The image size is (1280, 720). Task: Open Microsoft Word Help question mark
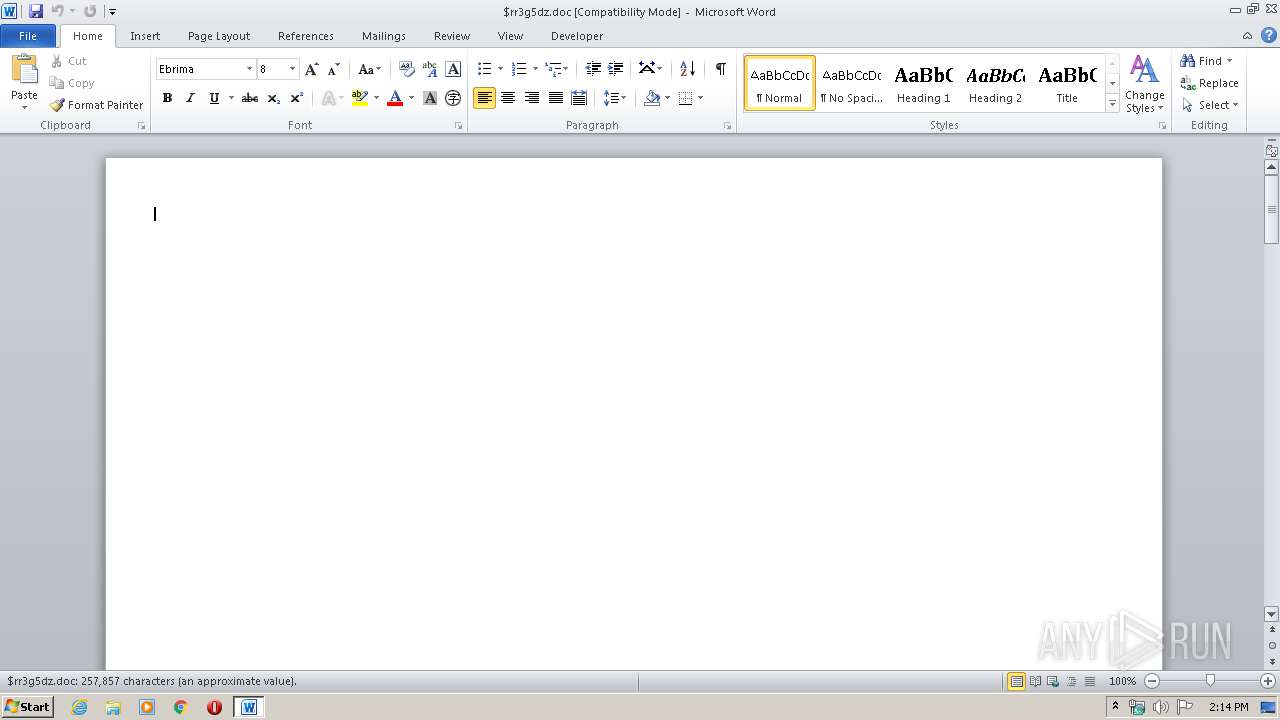(1269, 35)
